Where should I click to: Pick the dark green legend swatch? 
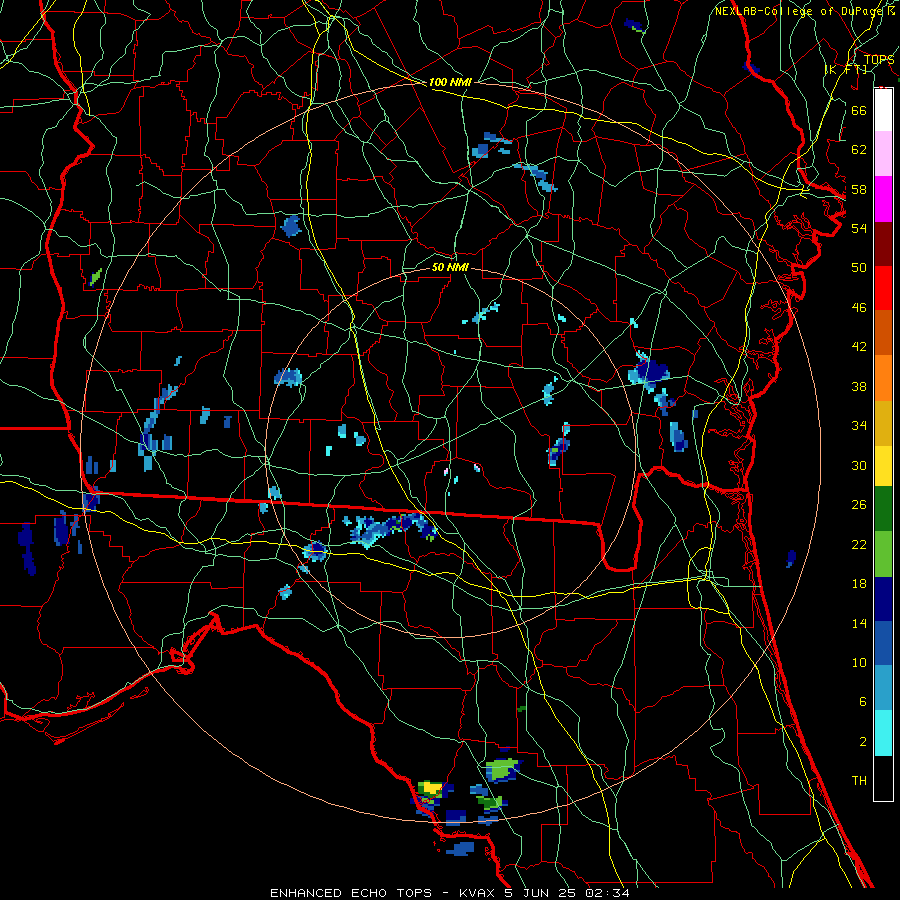coord(883,509)
